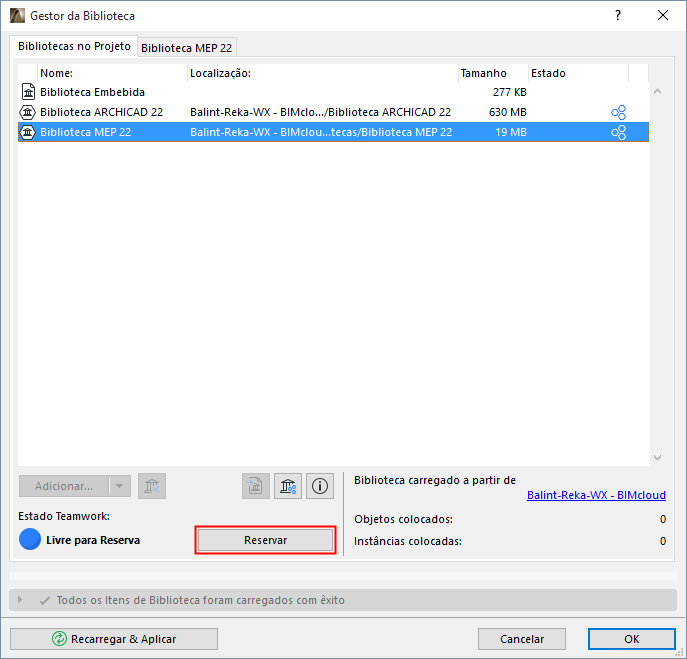Open the Biblioteca MEP 22 tab
687x659 pixels.
pyautogui.click(x=187, y=48)
